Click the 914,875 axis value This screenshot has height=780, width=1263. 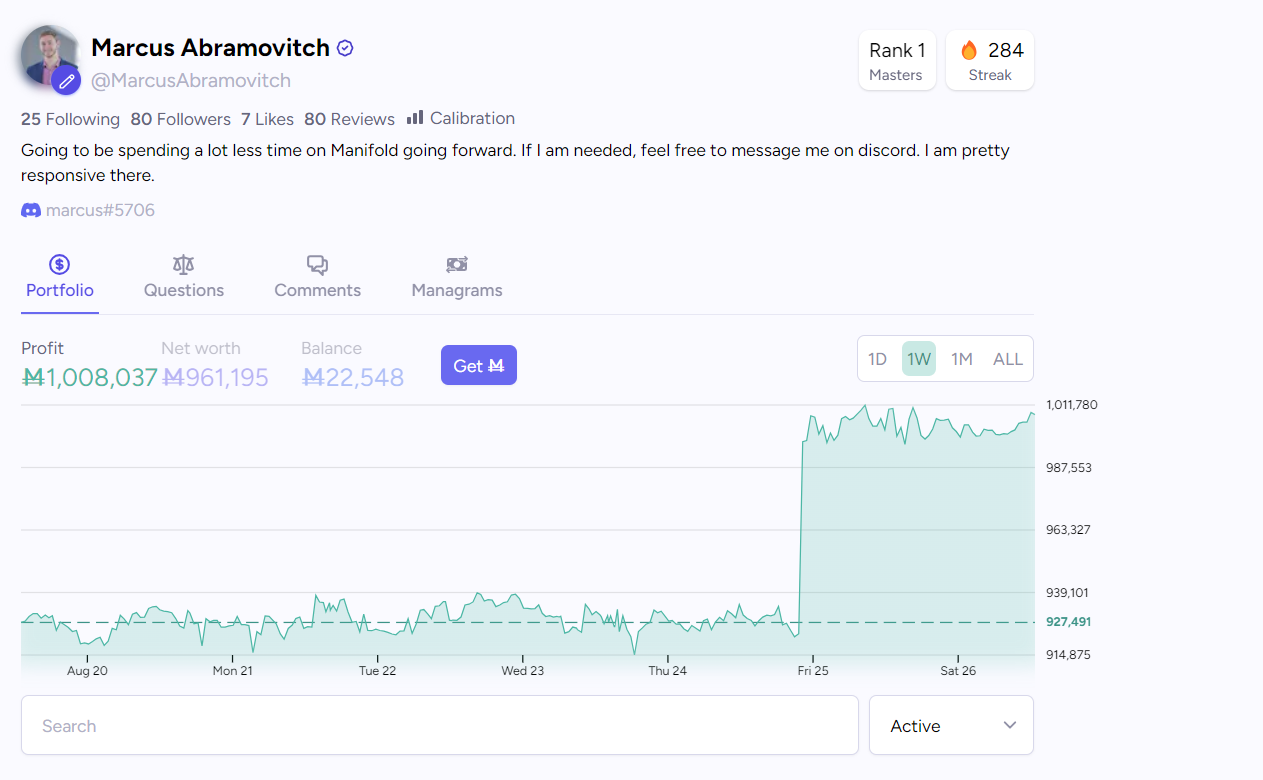[1068, 655]
